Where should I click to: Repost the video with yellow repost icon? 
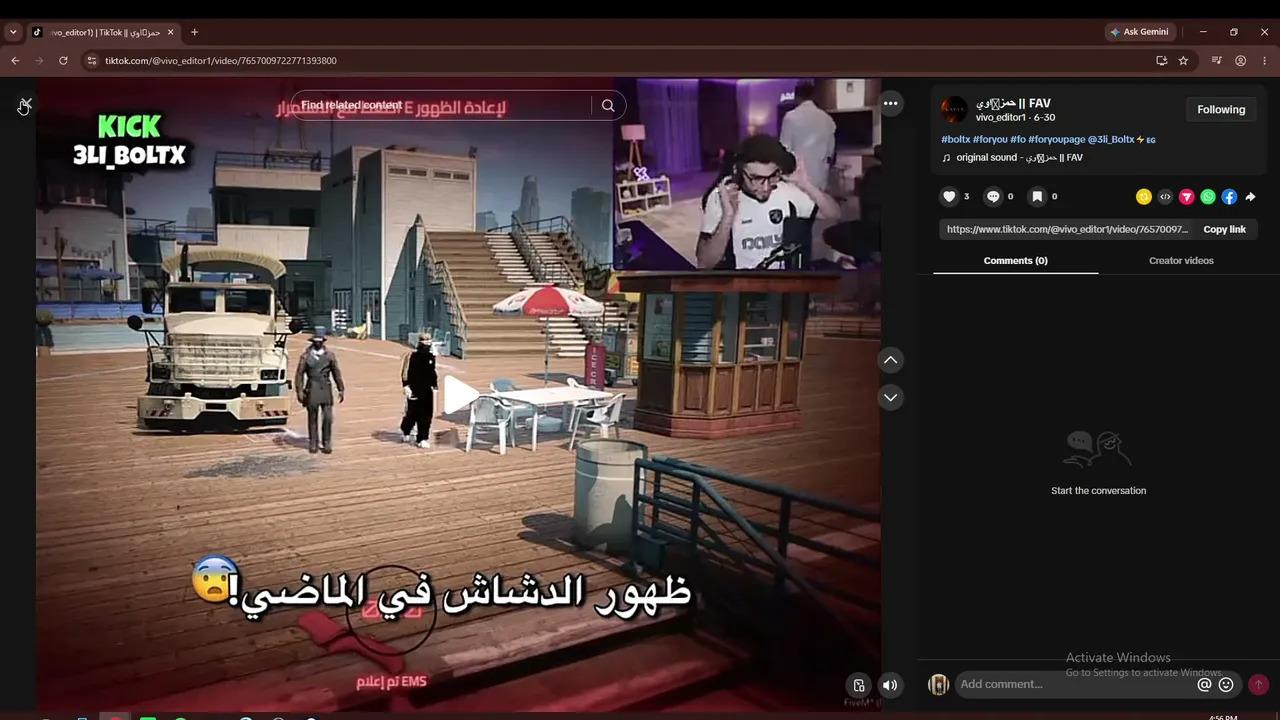pos(1144,197)
